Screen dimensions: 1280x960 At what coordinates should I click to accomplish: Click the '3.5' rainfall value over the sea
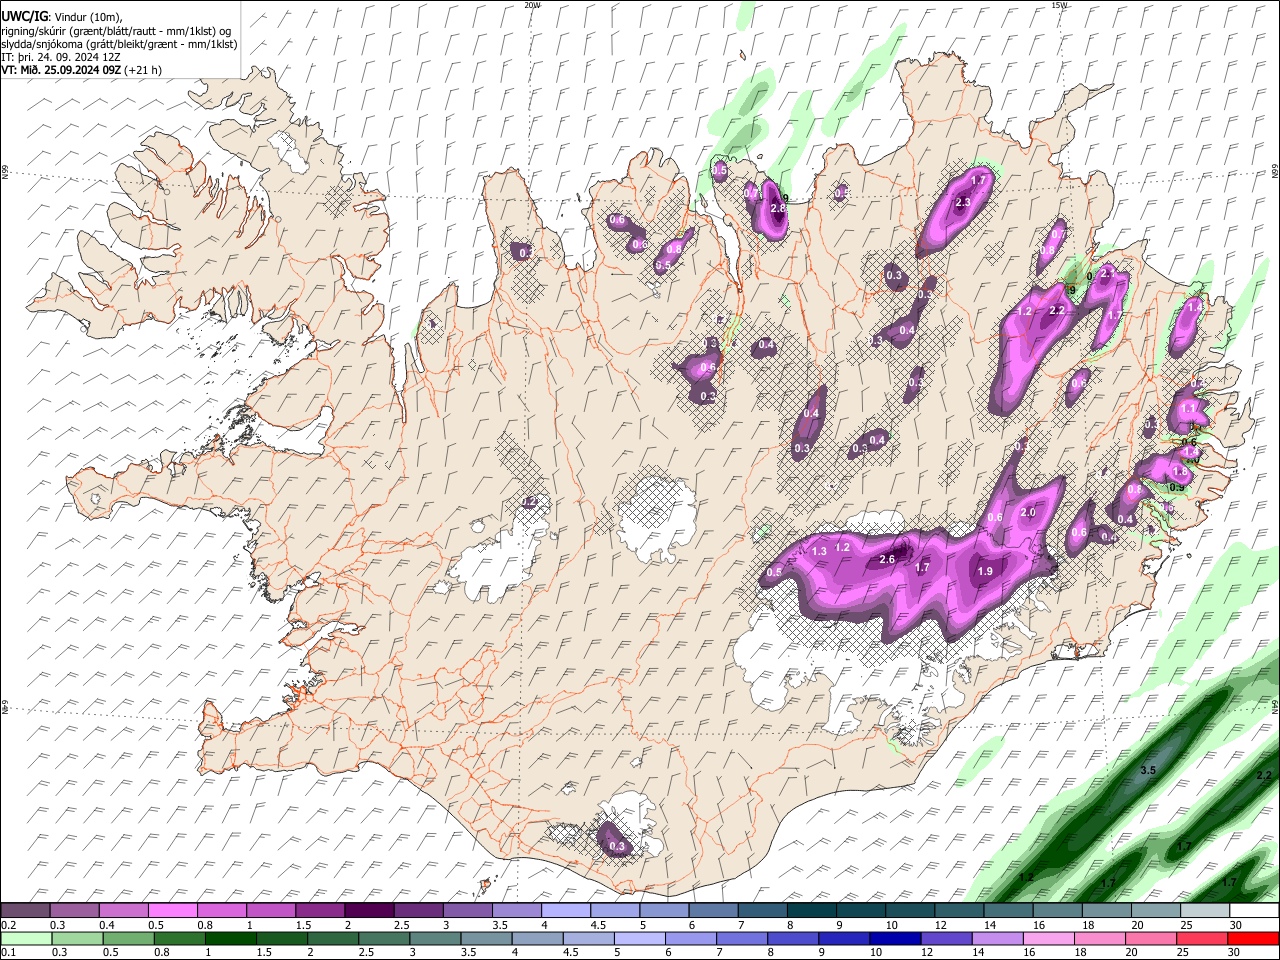pyautogui.click(x=1148, y=770)
